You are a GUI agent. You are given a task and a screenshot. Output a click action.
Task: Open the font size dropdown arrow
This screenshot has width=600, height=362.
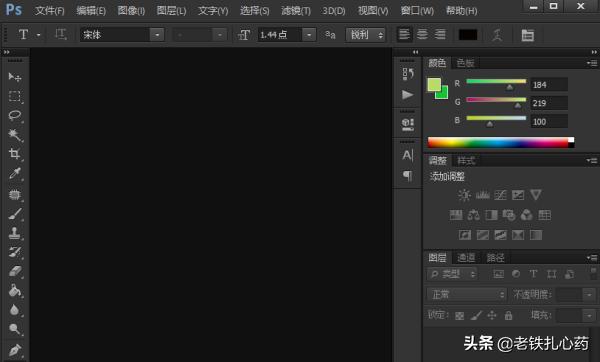[x=309, y=35]
